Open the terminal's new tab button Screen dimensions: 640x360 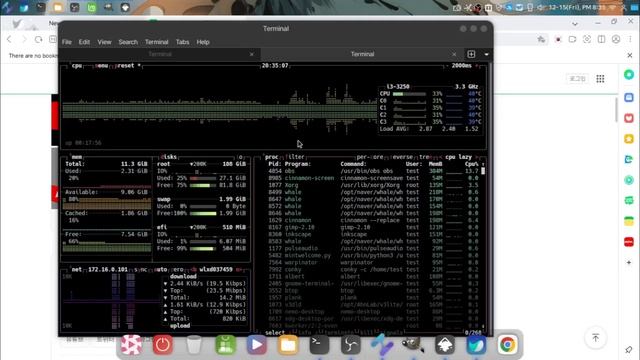pos(471,54)
